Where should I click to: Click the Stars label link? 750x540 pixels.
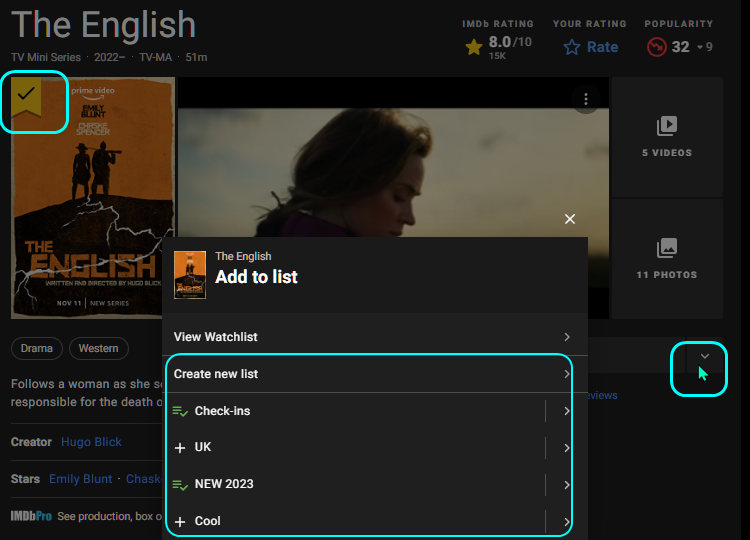tap(25, 479)
